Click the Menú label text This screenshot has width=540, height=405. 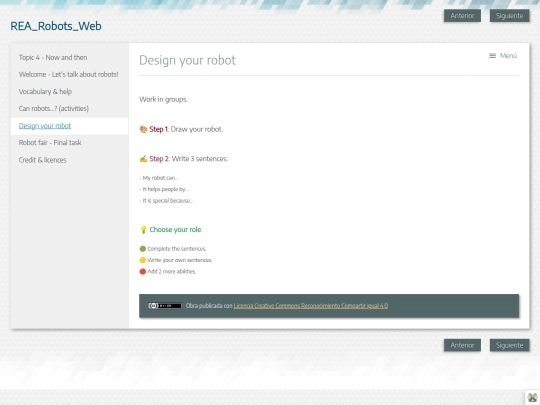pos(508,56)
